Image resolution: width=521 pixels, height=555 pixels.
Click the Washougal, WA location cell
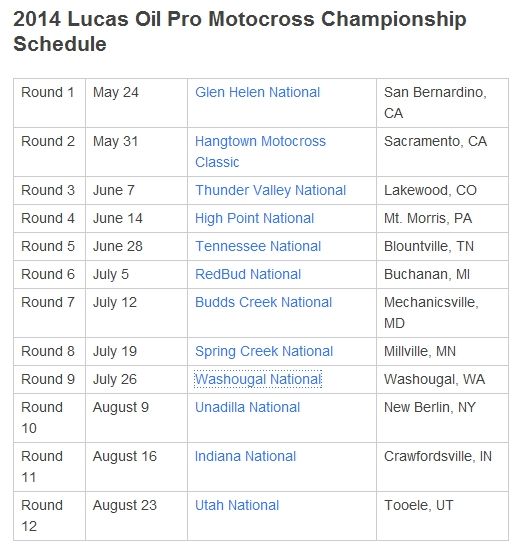(442, 379)
